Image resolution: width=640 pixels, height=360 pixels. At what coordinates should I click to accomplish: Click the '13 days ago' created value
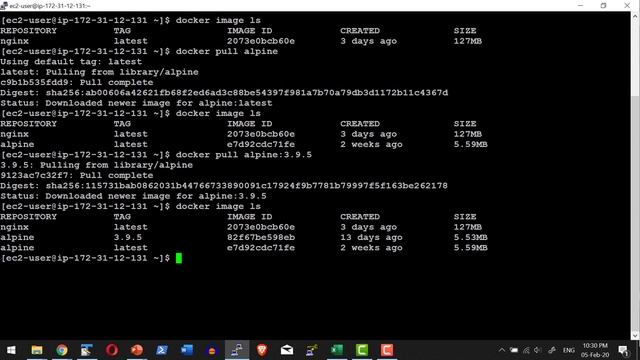pyautogui.click(x=371, y=237)
